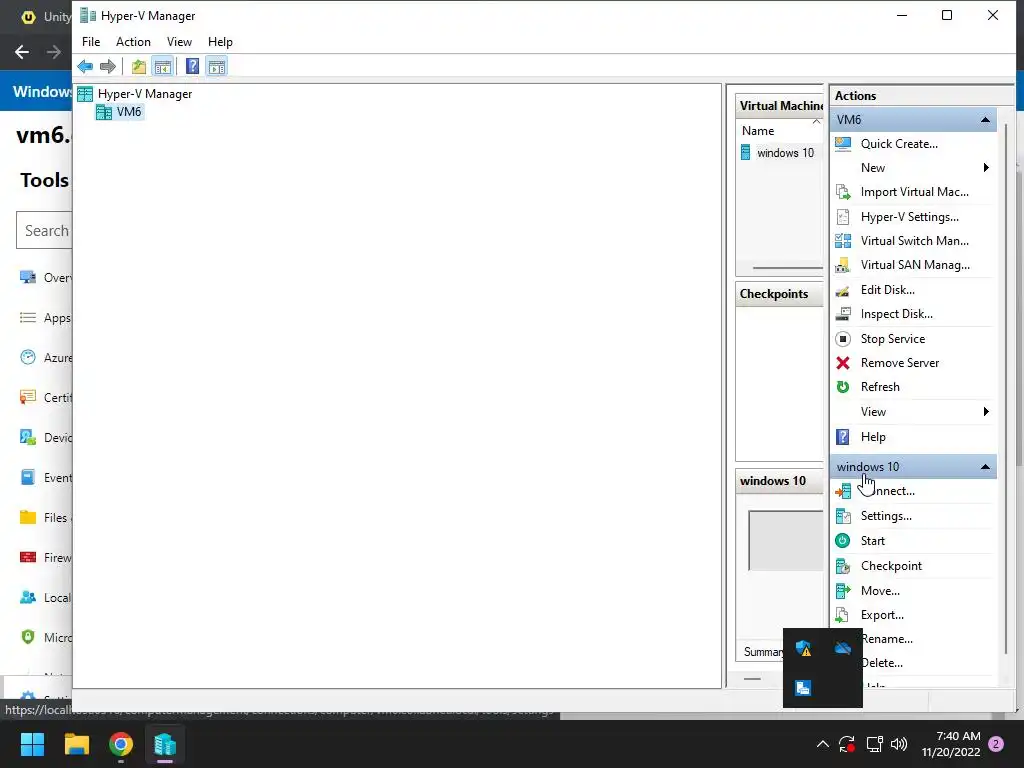Click Start to power on windows 10
The image size is (1024, 768).
point(872,541)
